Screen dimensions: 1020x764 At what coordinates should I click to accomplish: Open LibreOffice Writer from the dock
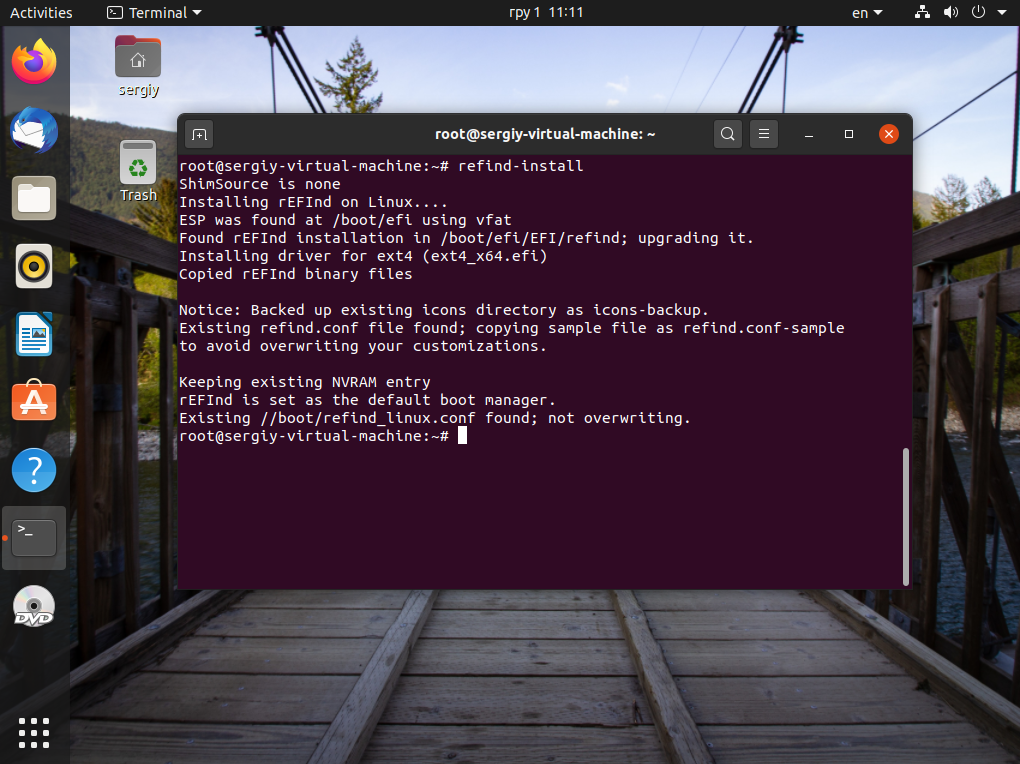point(34,334)
